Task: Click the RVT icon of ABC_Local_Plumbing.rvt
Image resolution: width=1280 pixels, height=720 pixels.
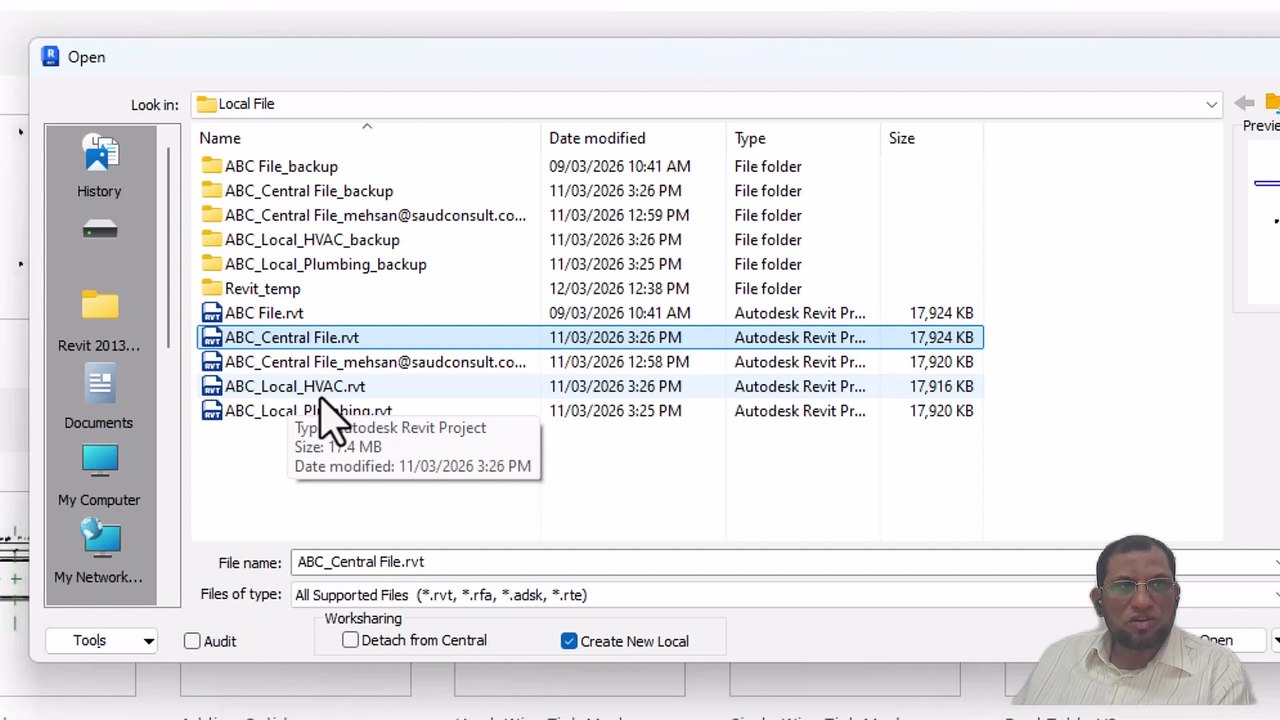Action: [211, 411]
